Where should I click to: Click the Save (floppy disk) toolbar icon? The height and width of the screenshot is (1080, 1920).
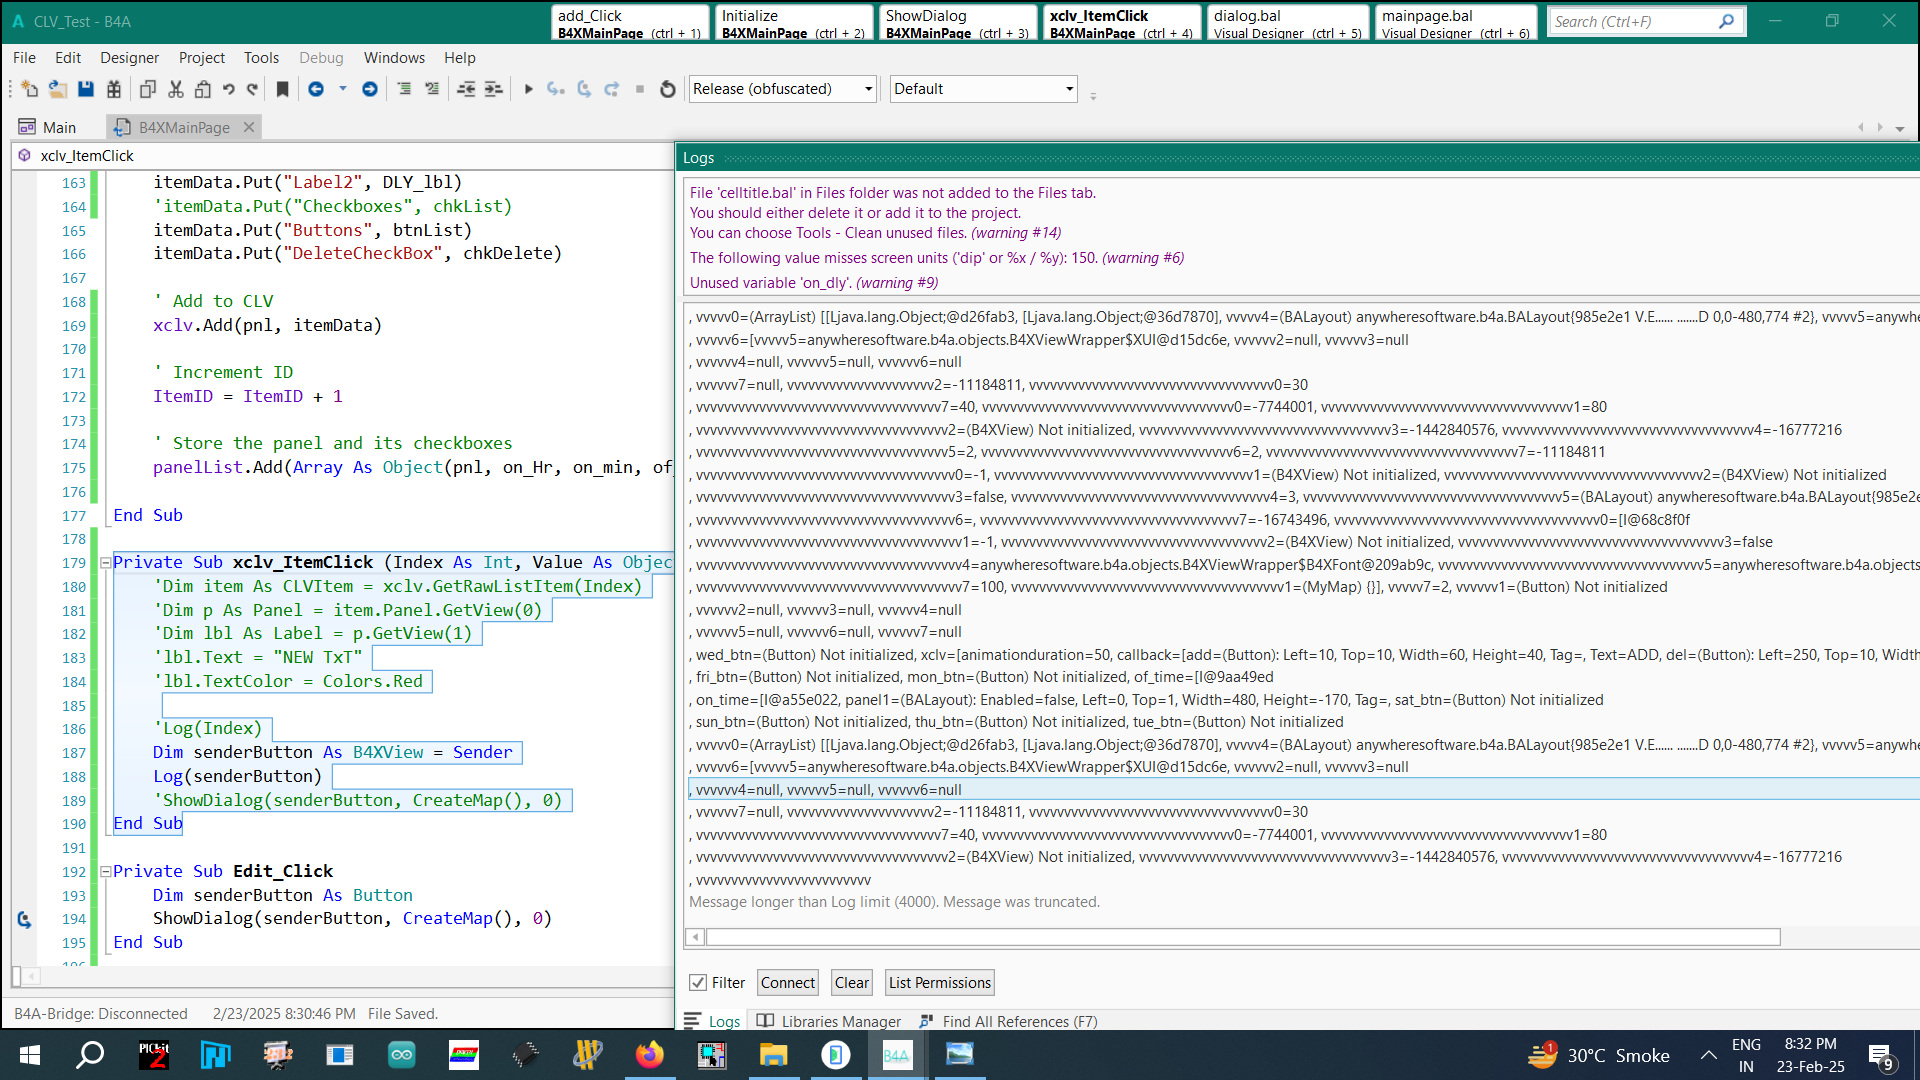coord(86,89)
